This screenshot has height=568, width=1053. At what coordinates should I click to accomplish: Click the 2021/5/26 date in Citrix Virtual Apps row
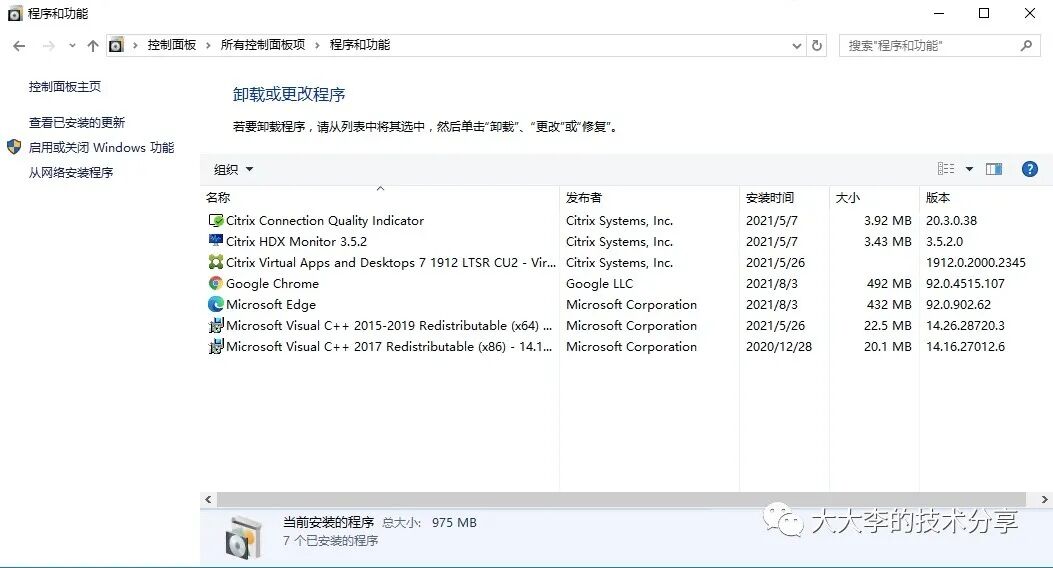775,263
